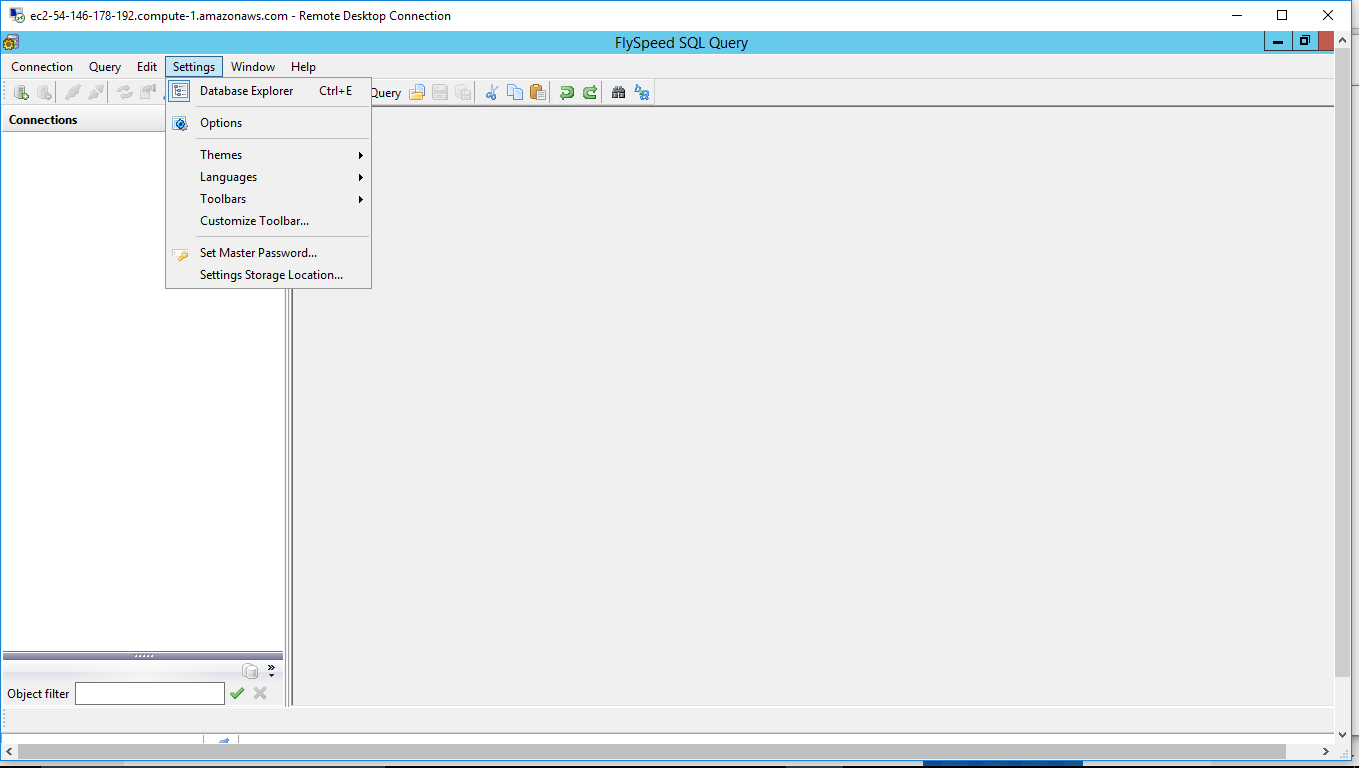Click the Paste toolbar icon
1359x768 pixels.
coord(537,92)
